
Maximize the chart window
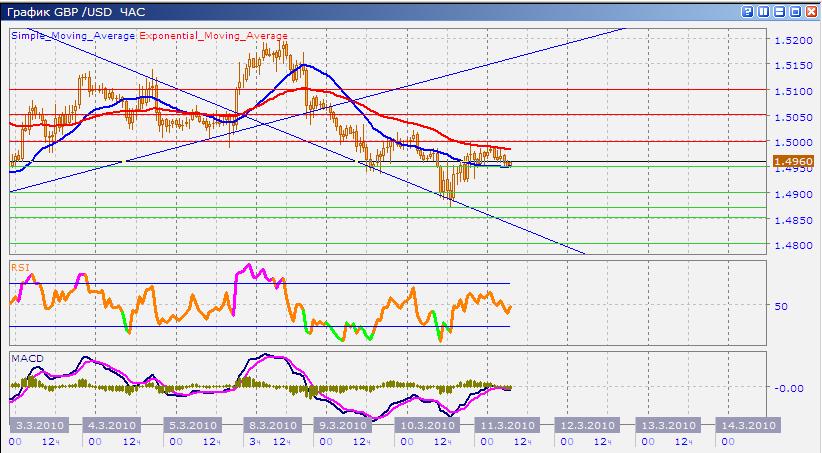[x=795, y=12]
